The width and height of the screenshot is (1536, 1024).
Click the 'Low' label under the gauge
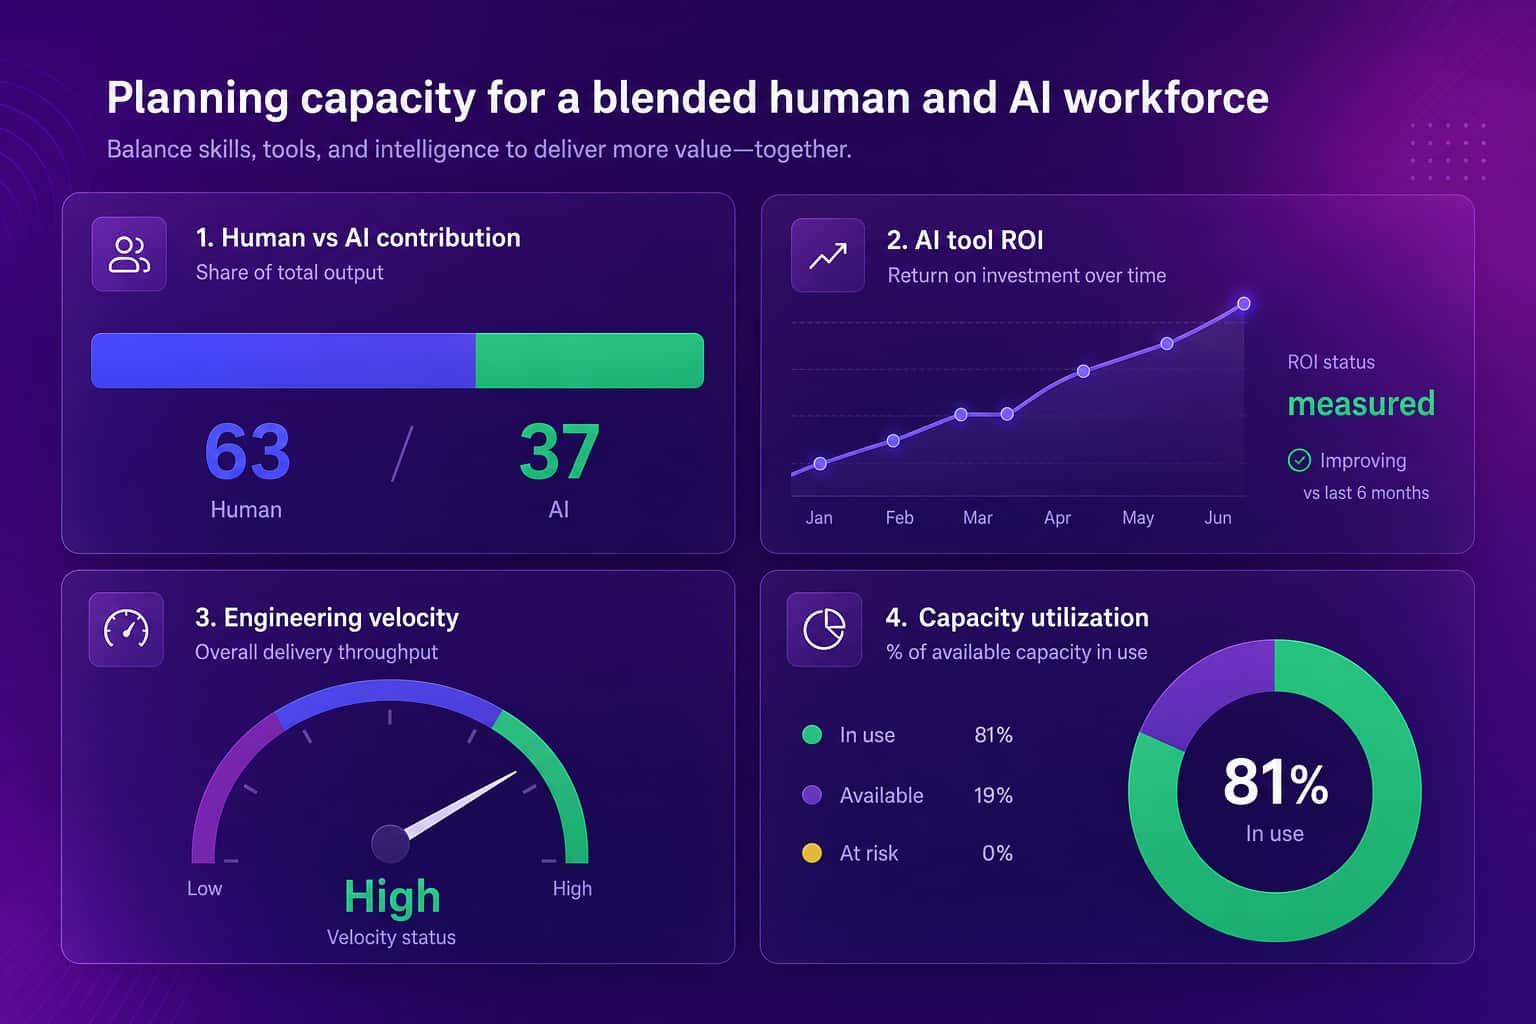pyautogui.click(x=204, y=888)
